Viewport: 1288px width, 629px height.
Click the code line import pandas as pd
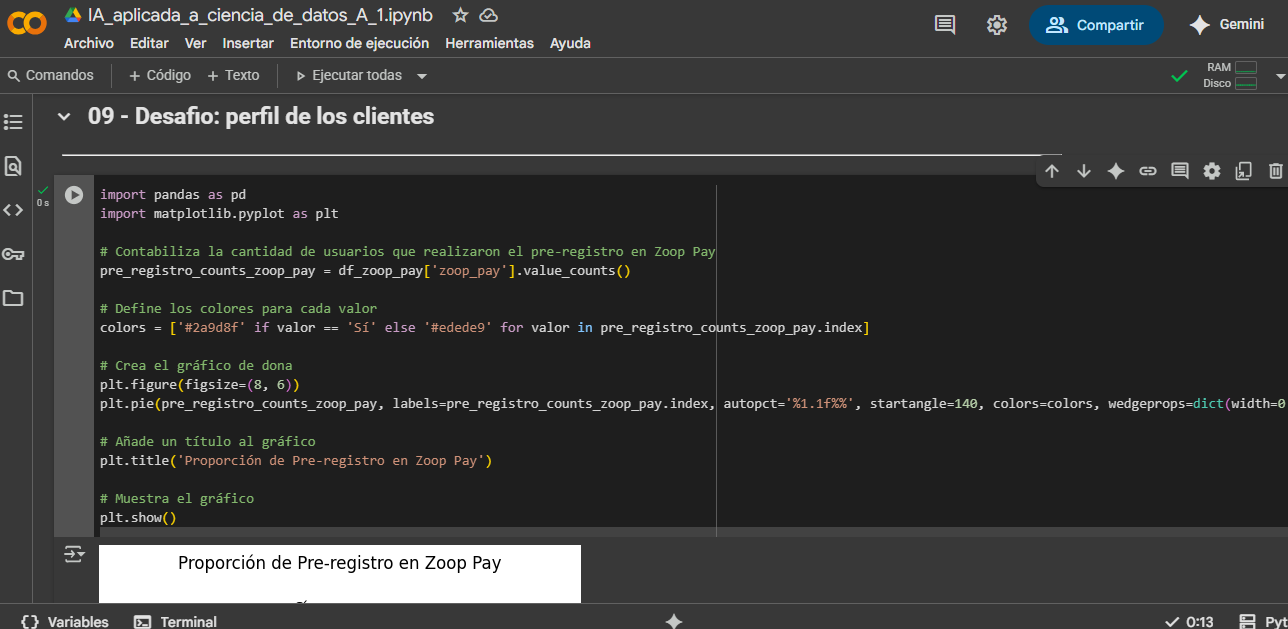point(173,195)
